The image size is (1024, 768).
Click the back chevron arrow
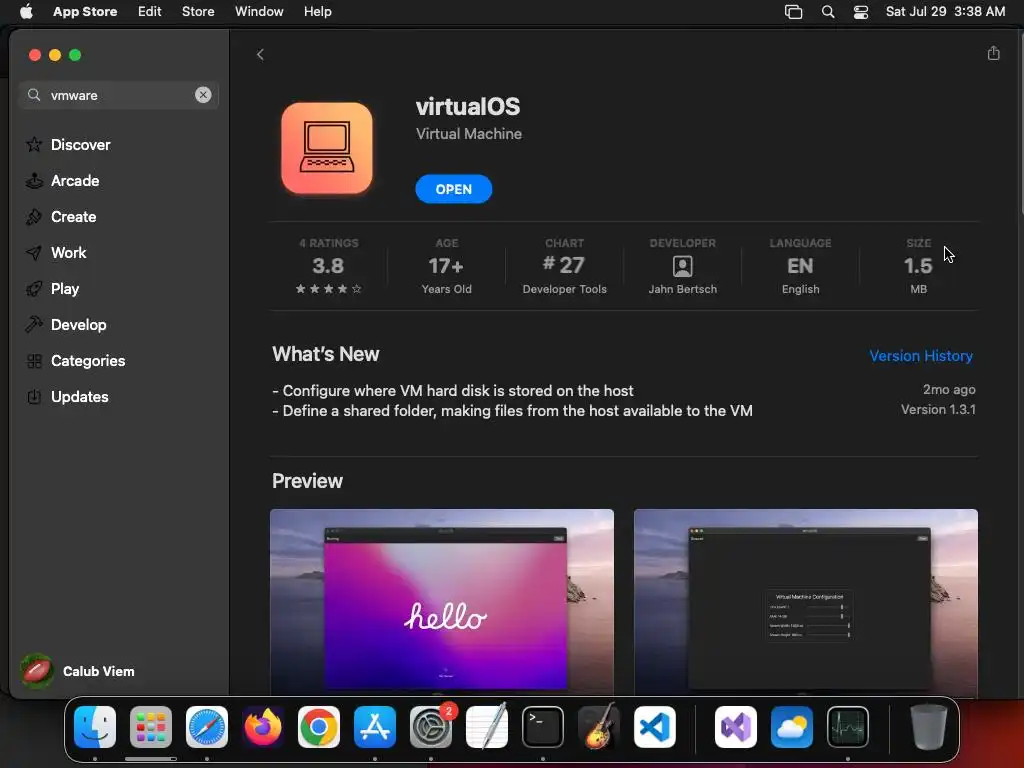click(260, 54)
